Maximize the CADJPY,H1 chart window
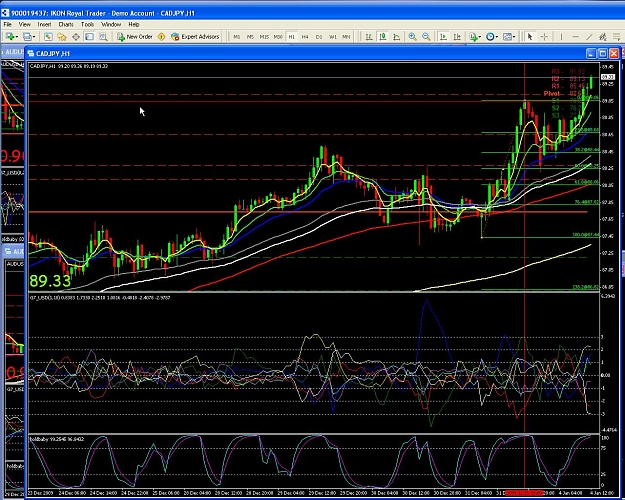This screenshot has width=625, height=500. click(x=602, y=53)
